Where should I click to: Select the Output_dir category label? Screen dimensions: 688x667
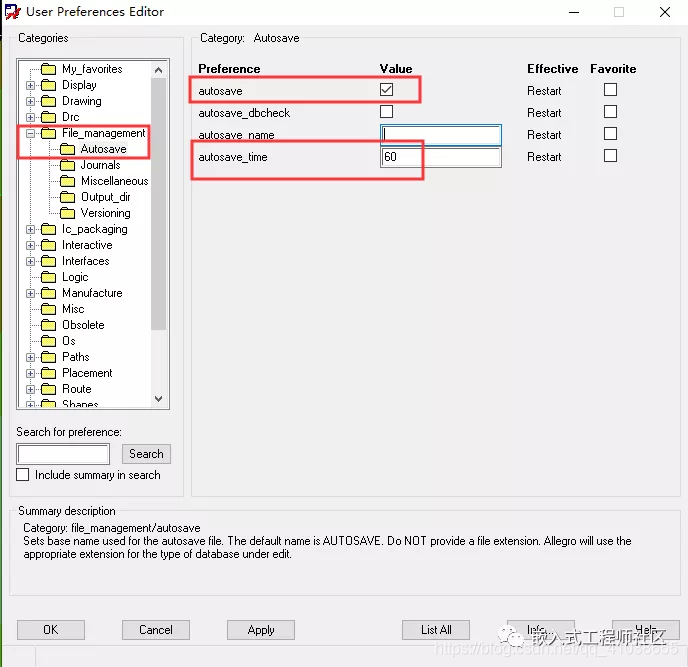click(x=106, y=197)
